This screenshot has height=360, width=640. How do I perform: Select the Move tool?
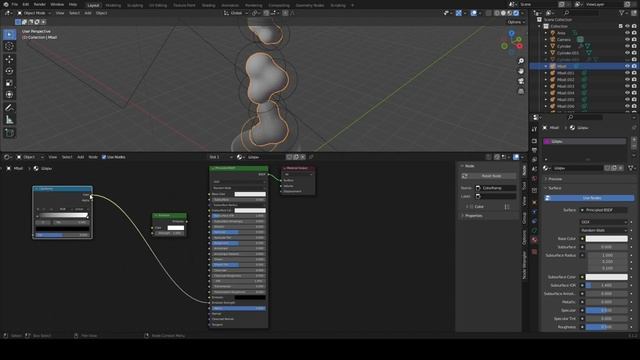click(9, 59)
